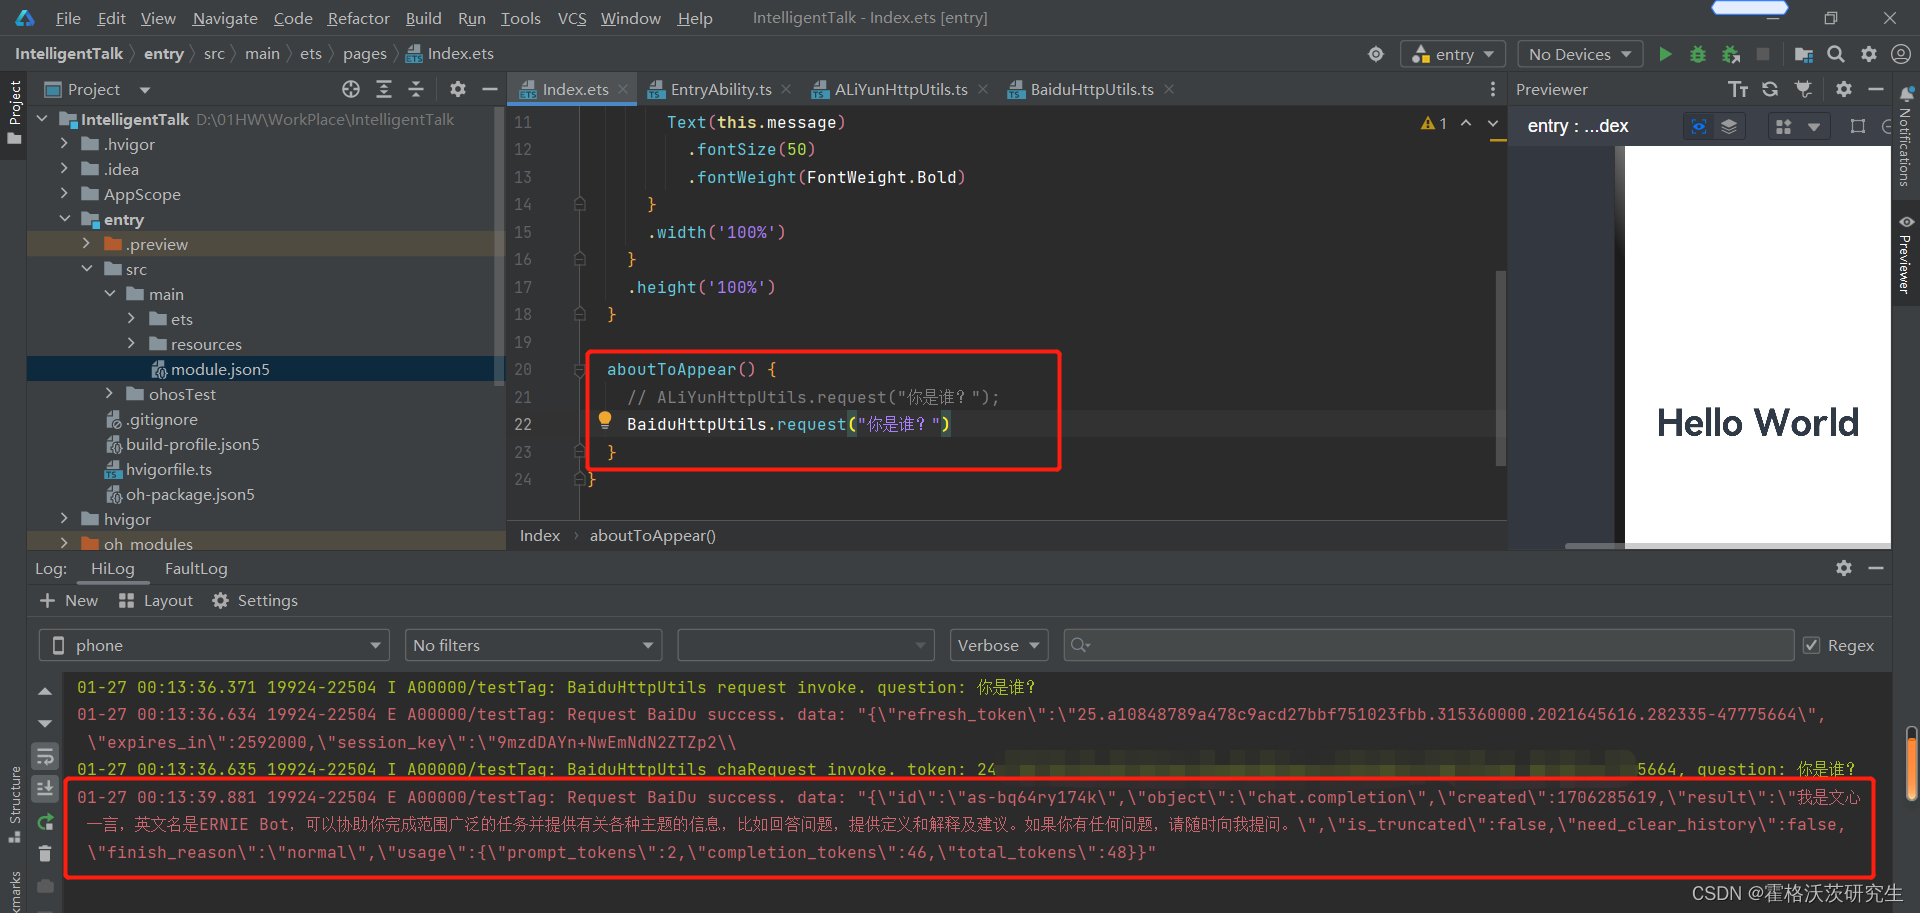Select opened file icon in Project panel

[x=351, y=89]
